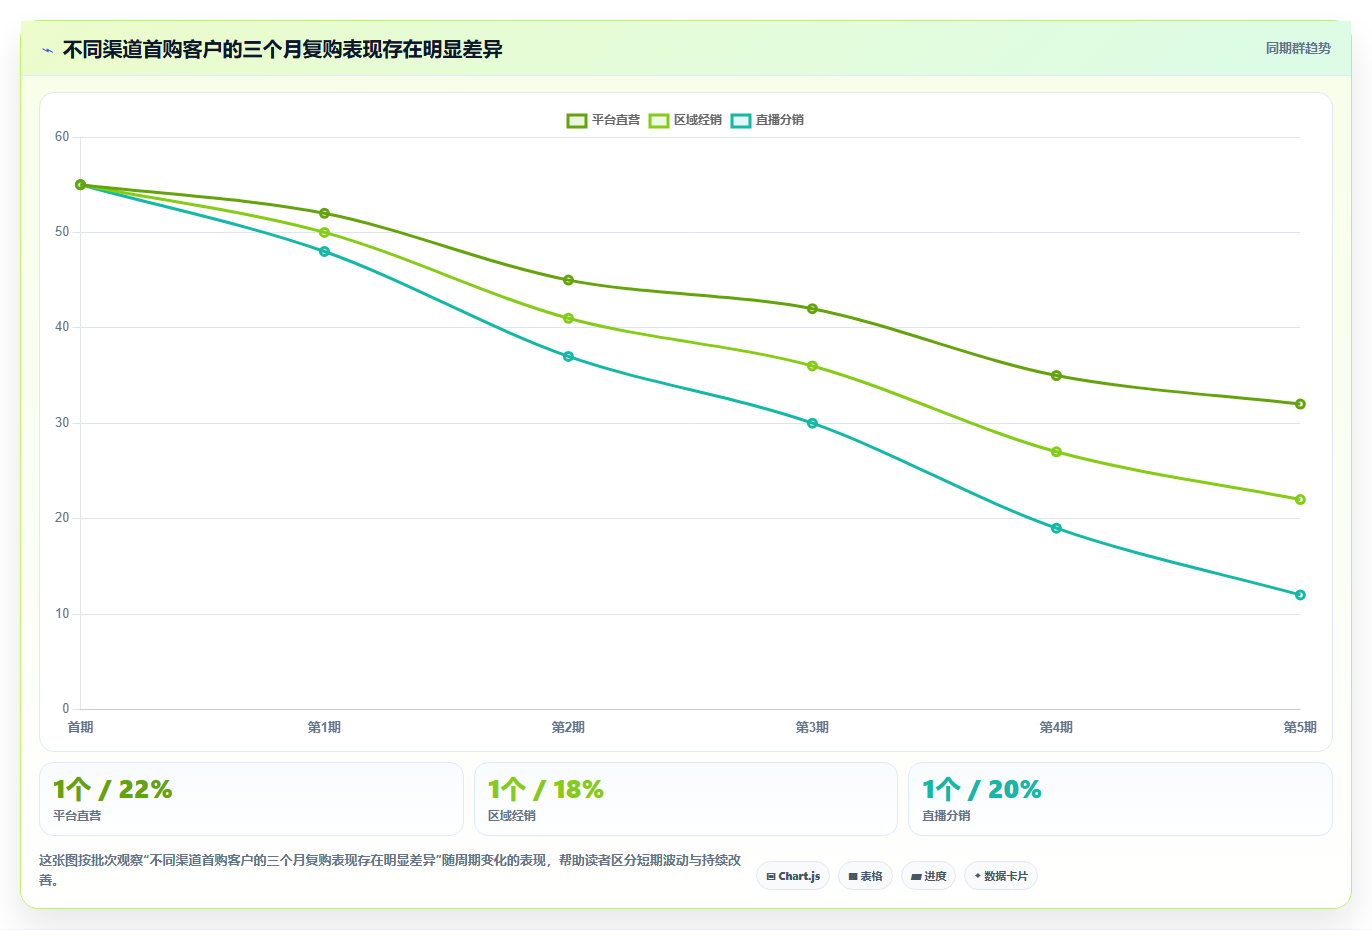1372x930 pixels.
Task: Select the 平台直营 data point at 第3期
Action: point(812,309)
